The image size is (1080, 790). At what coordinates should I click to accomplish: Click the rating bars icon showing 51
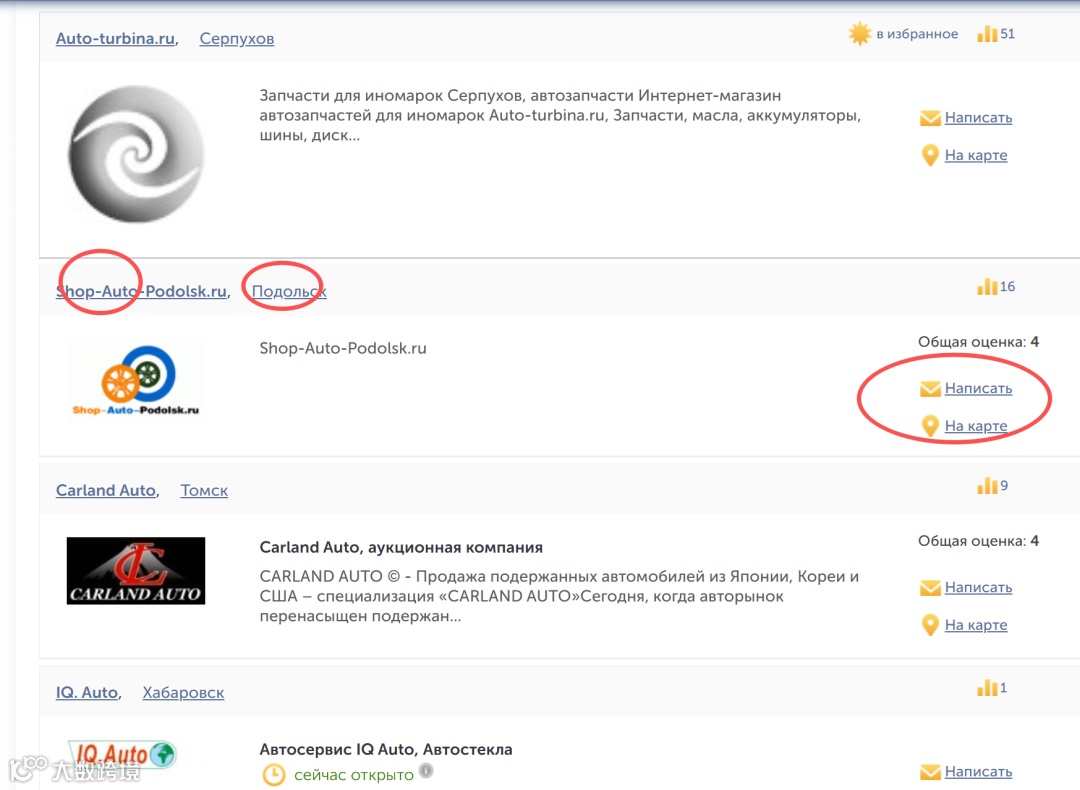(987, 34)
